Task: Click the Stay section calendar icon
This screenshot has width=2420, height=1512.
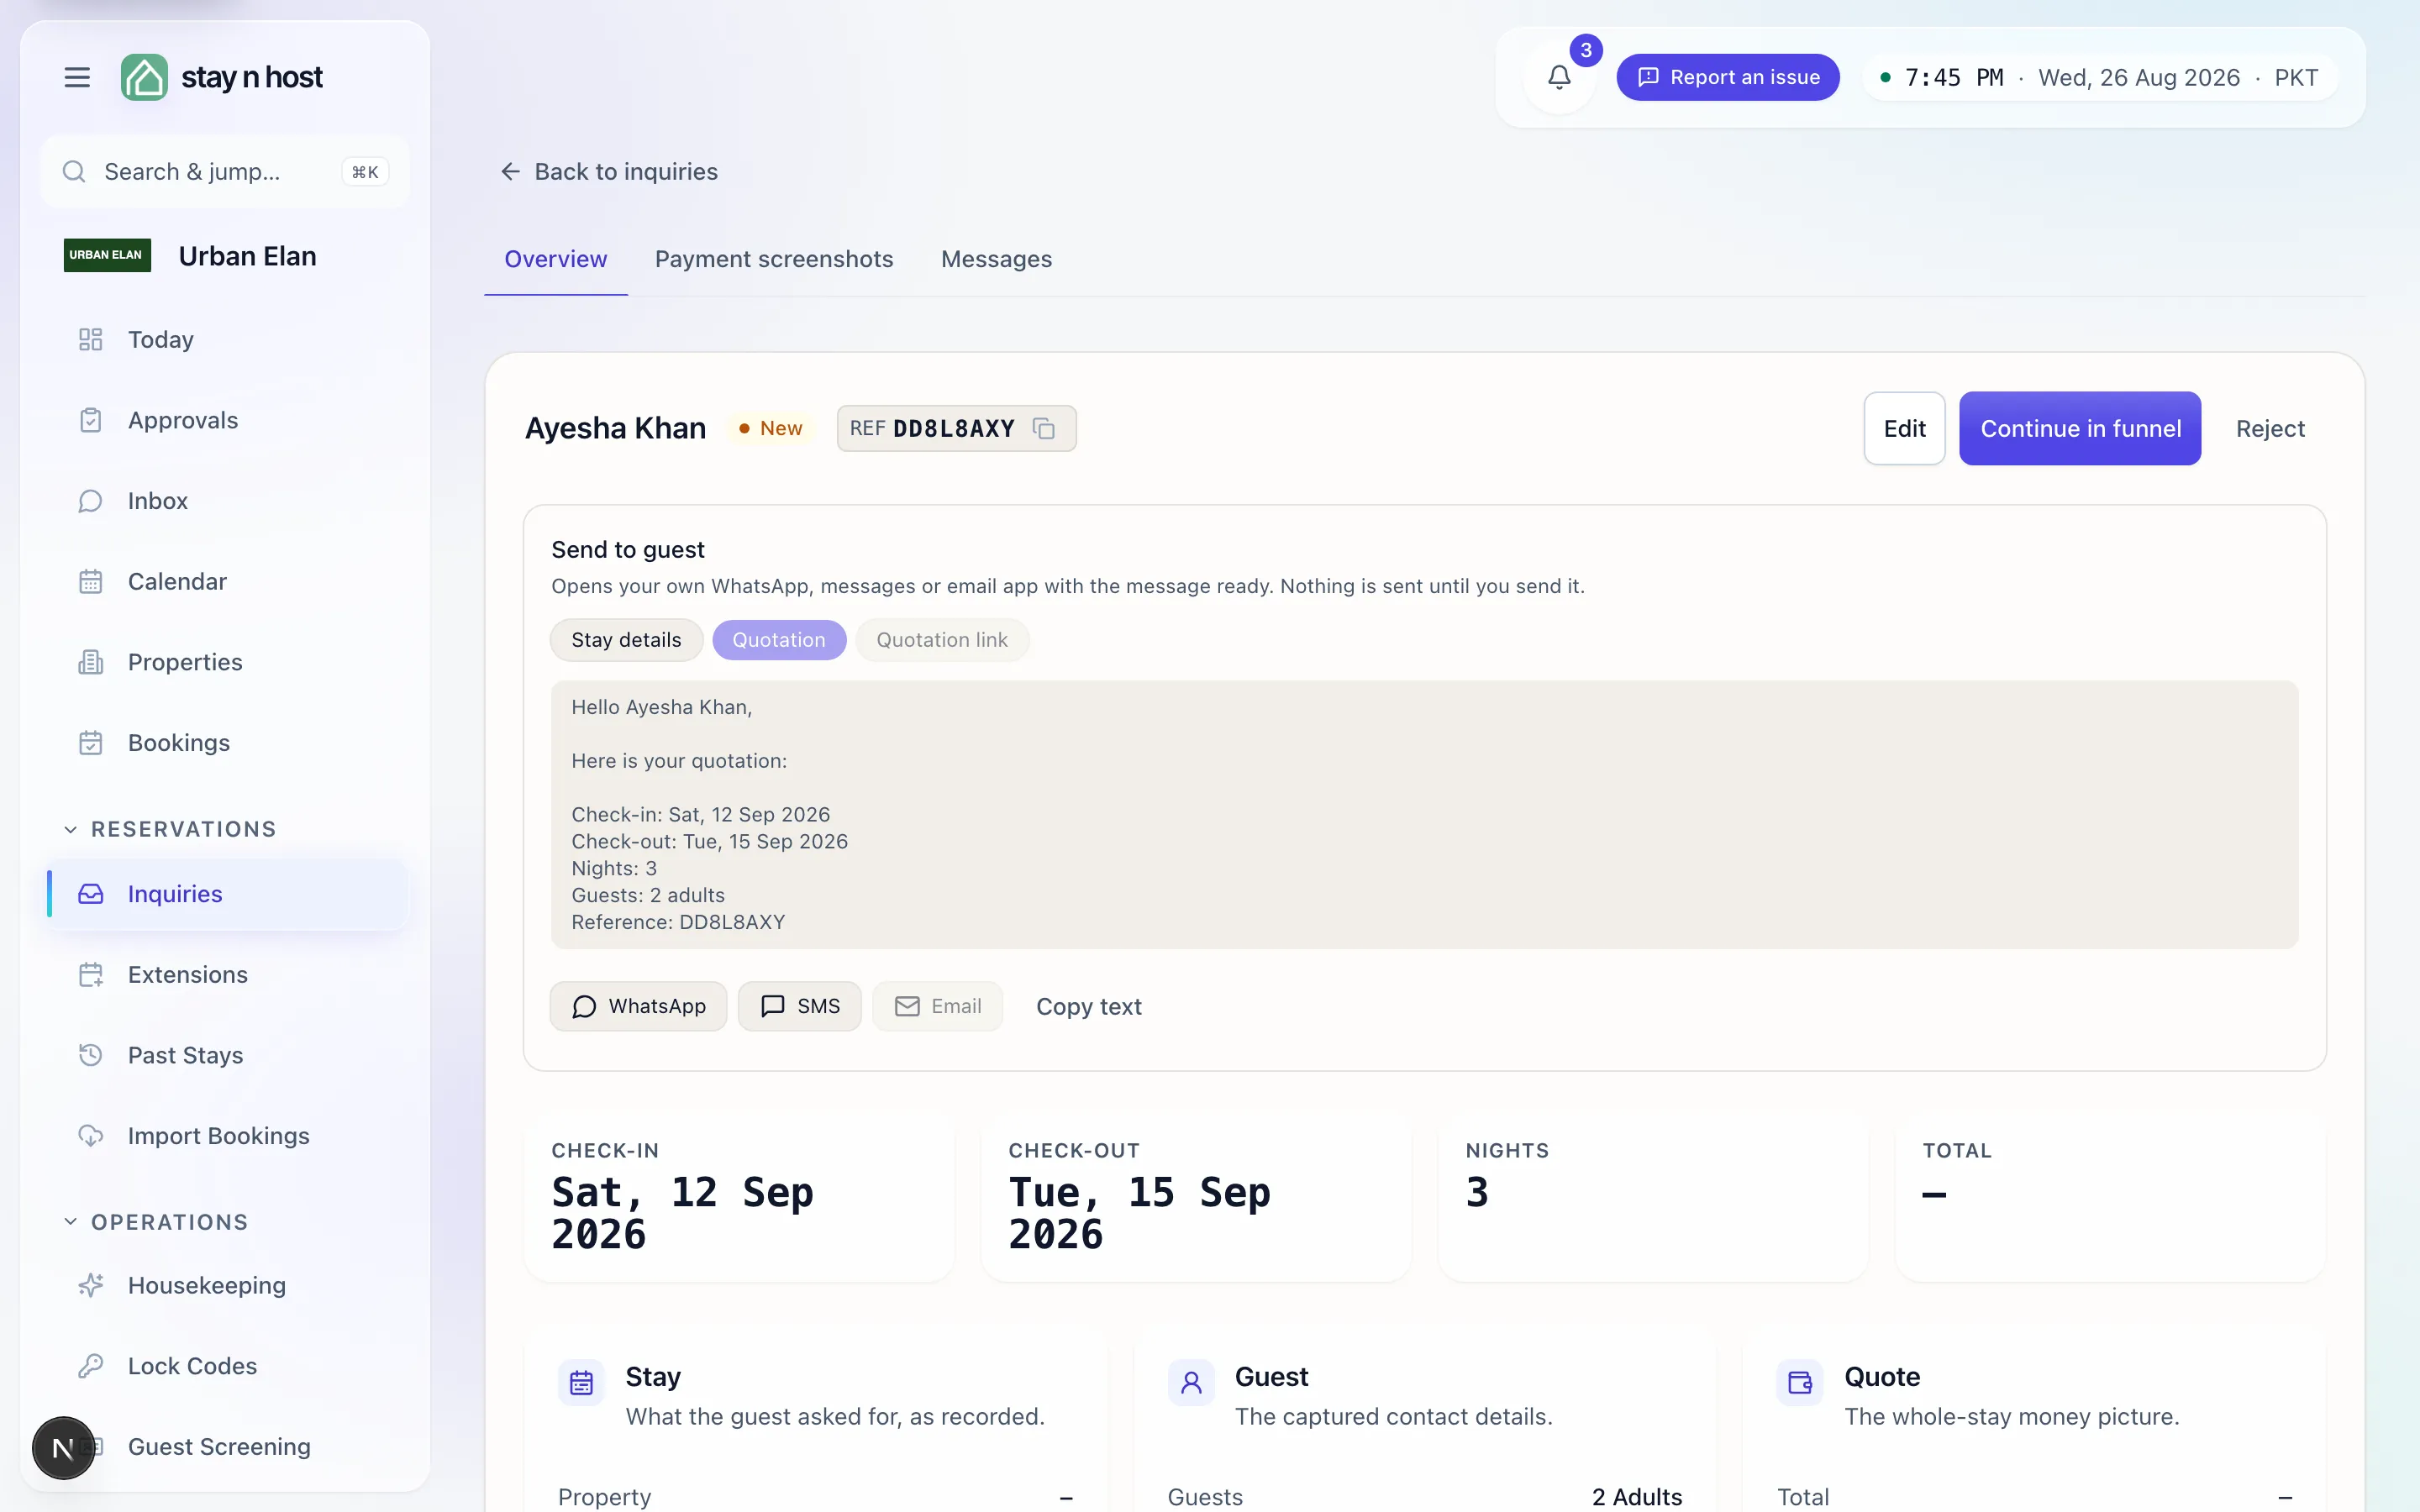Action: [x=581, y=1383]
